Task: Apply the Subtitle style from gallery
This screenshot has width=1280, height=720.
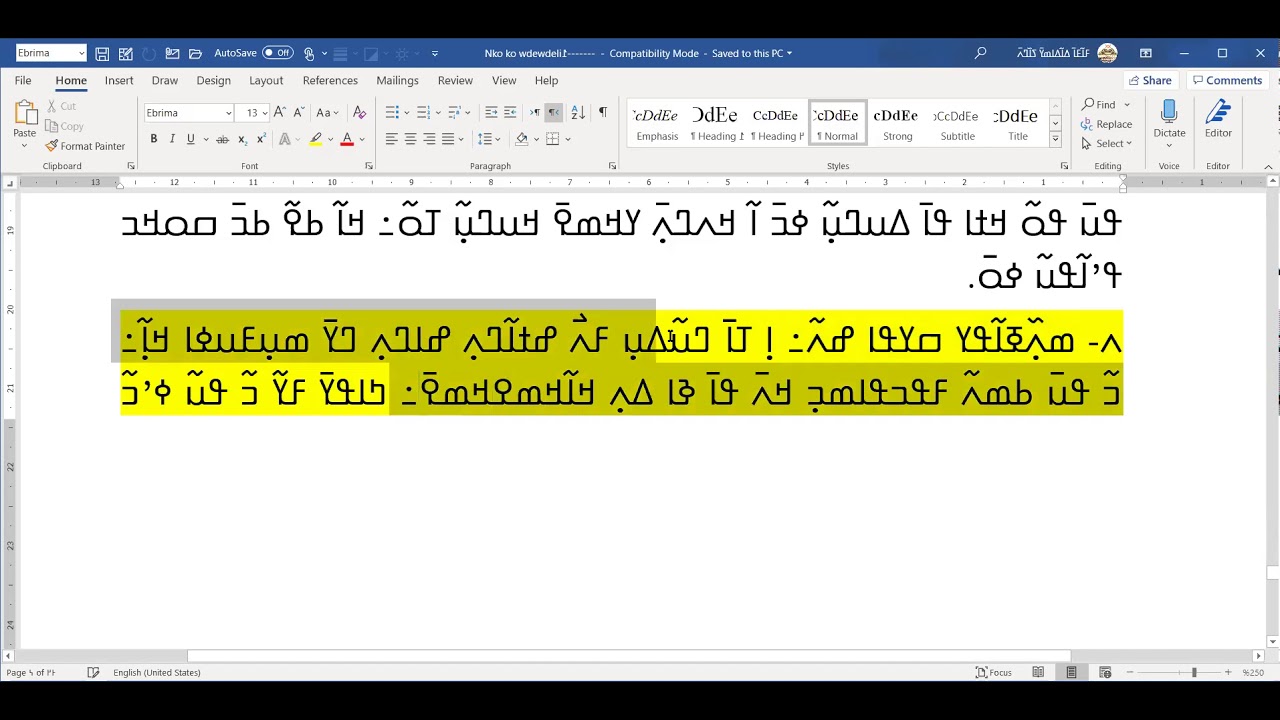Action: tap(957, 124)
